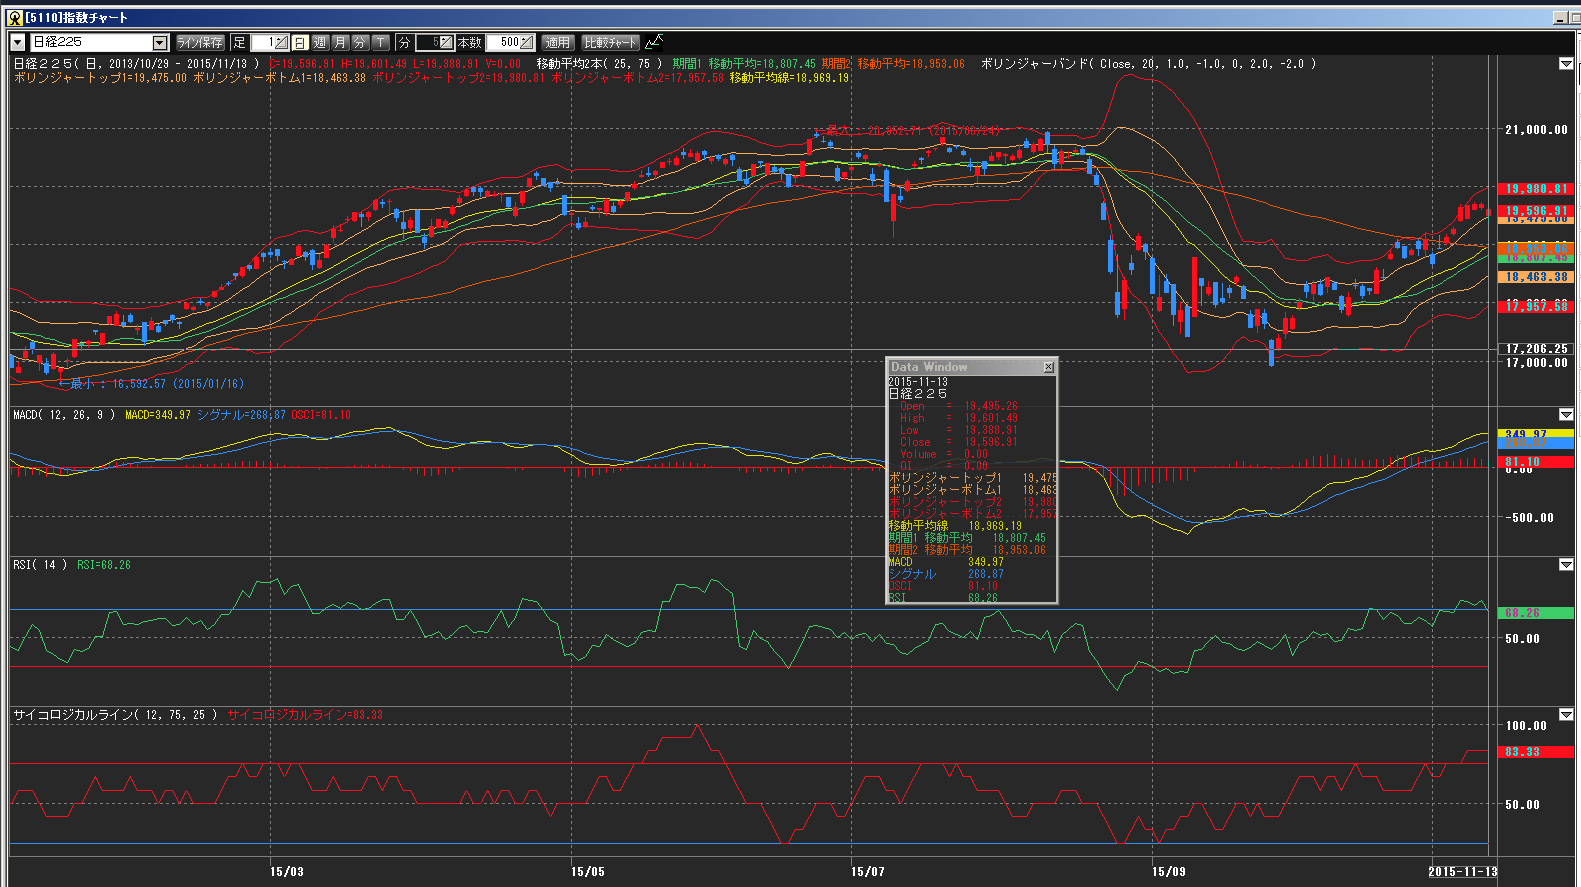
Task: Minimize the 指数チャート window
Action: 1561,17
